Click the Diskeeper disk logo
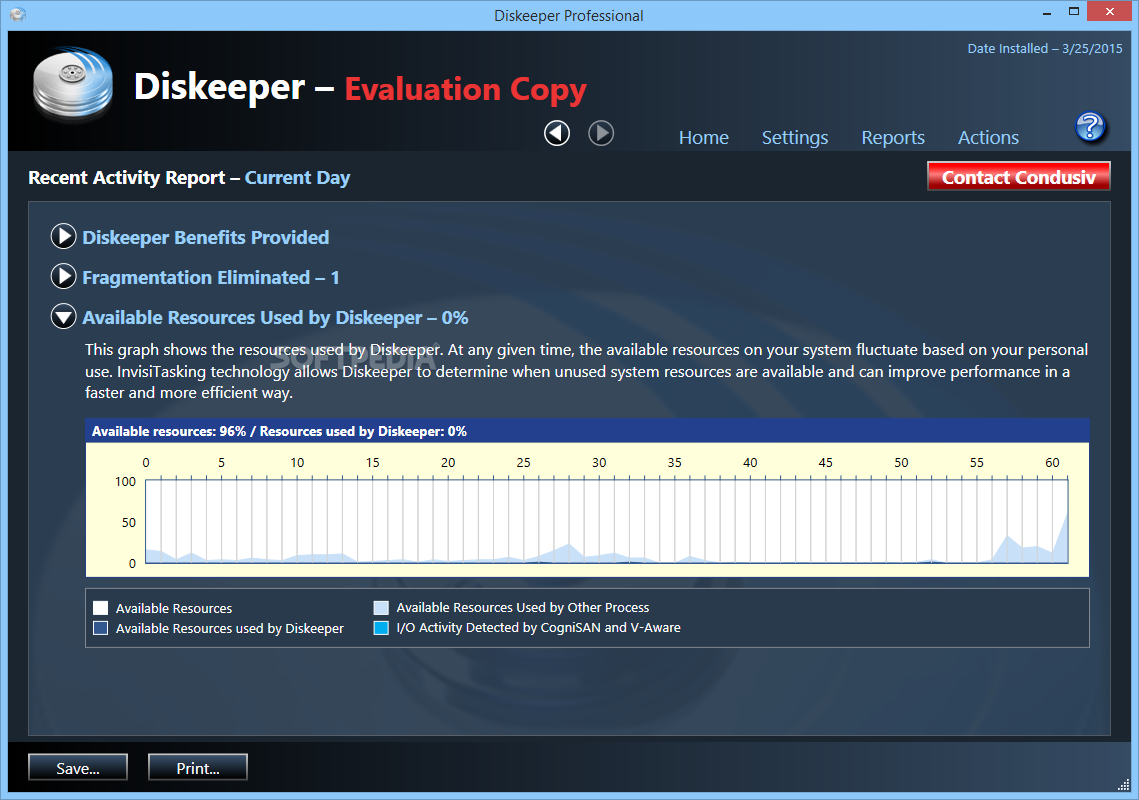The height and width of the screenshot is (800, 1139). point(73,84)
